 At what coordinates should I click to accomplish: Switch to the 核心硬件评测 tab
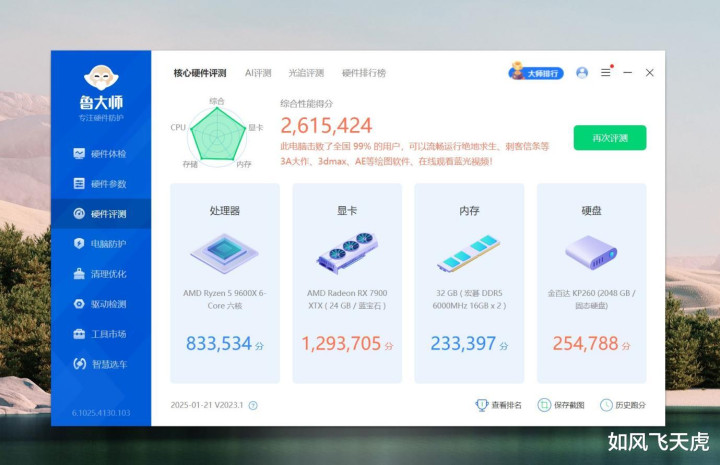coord(200,73)
